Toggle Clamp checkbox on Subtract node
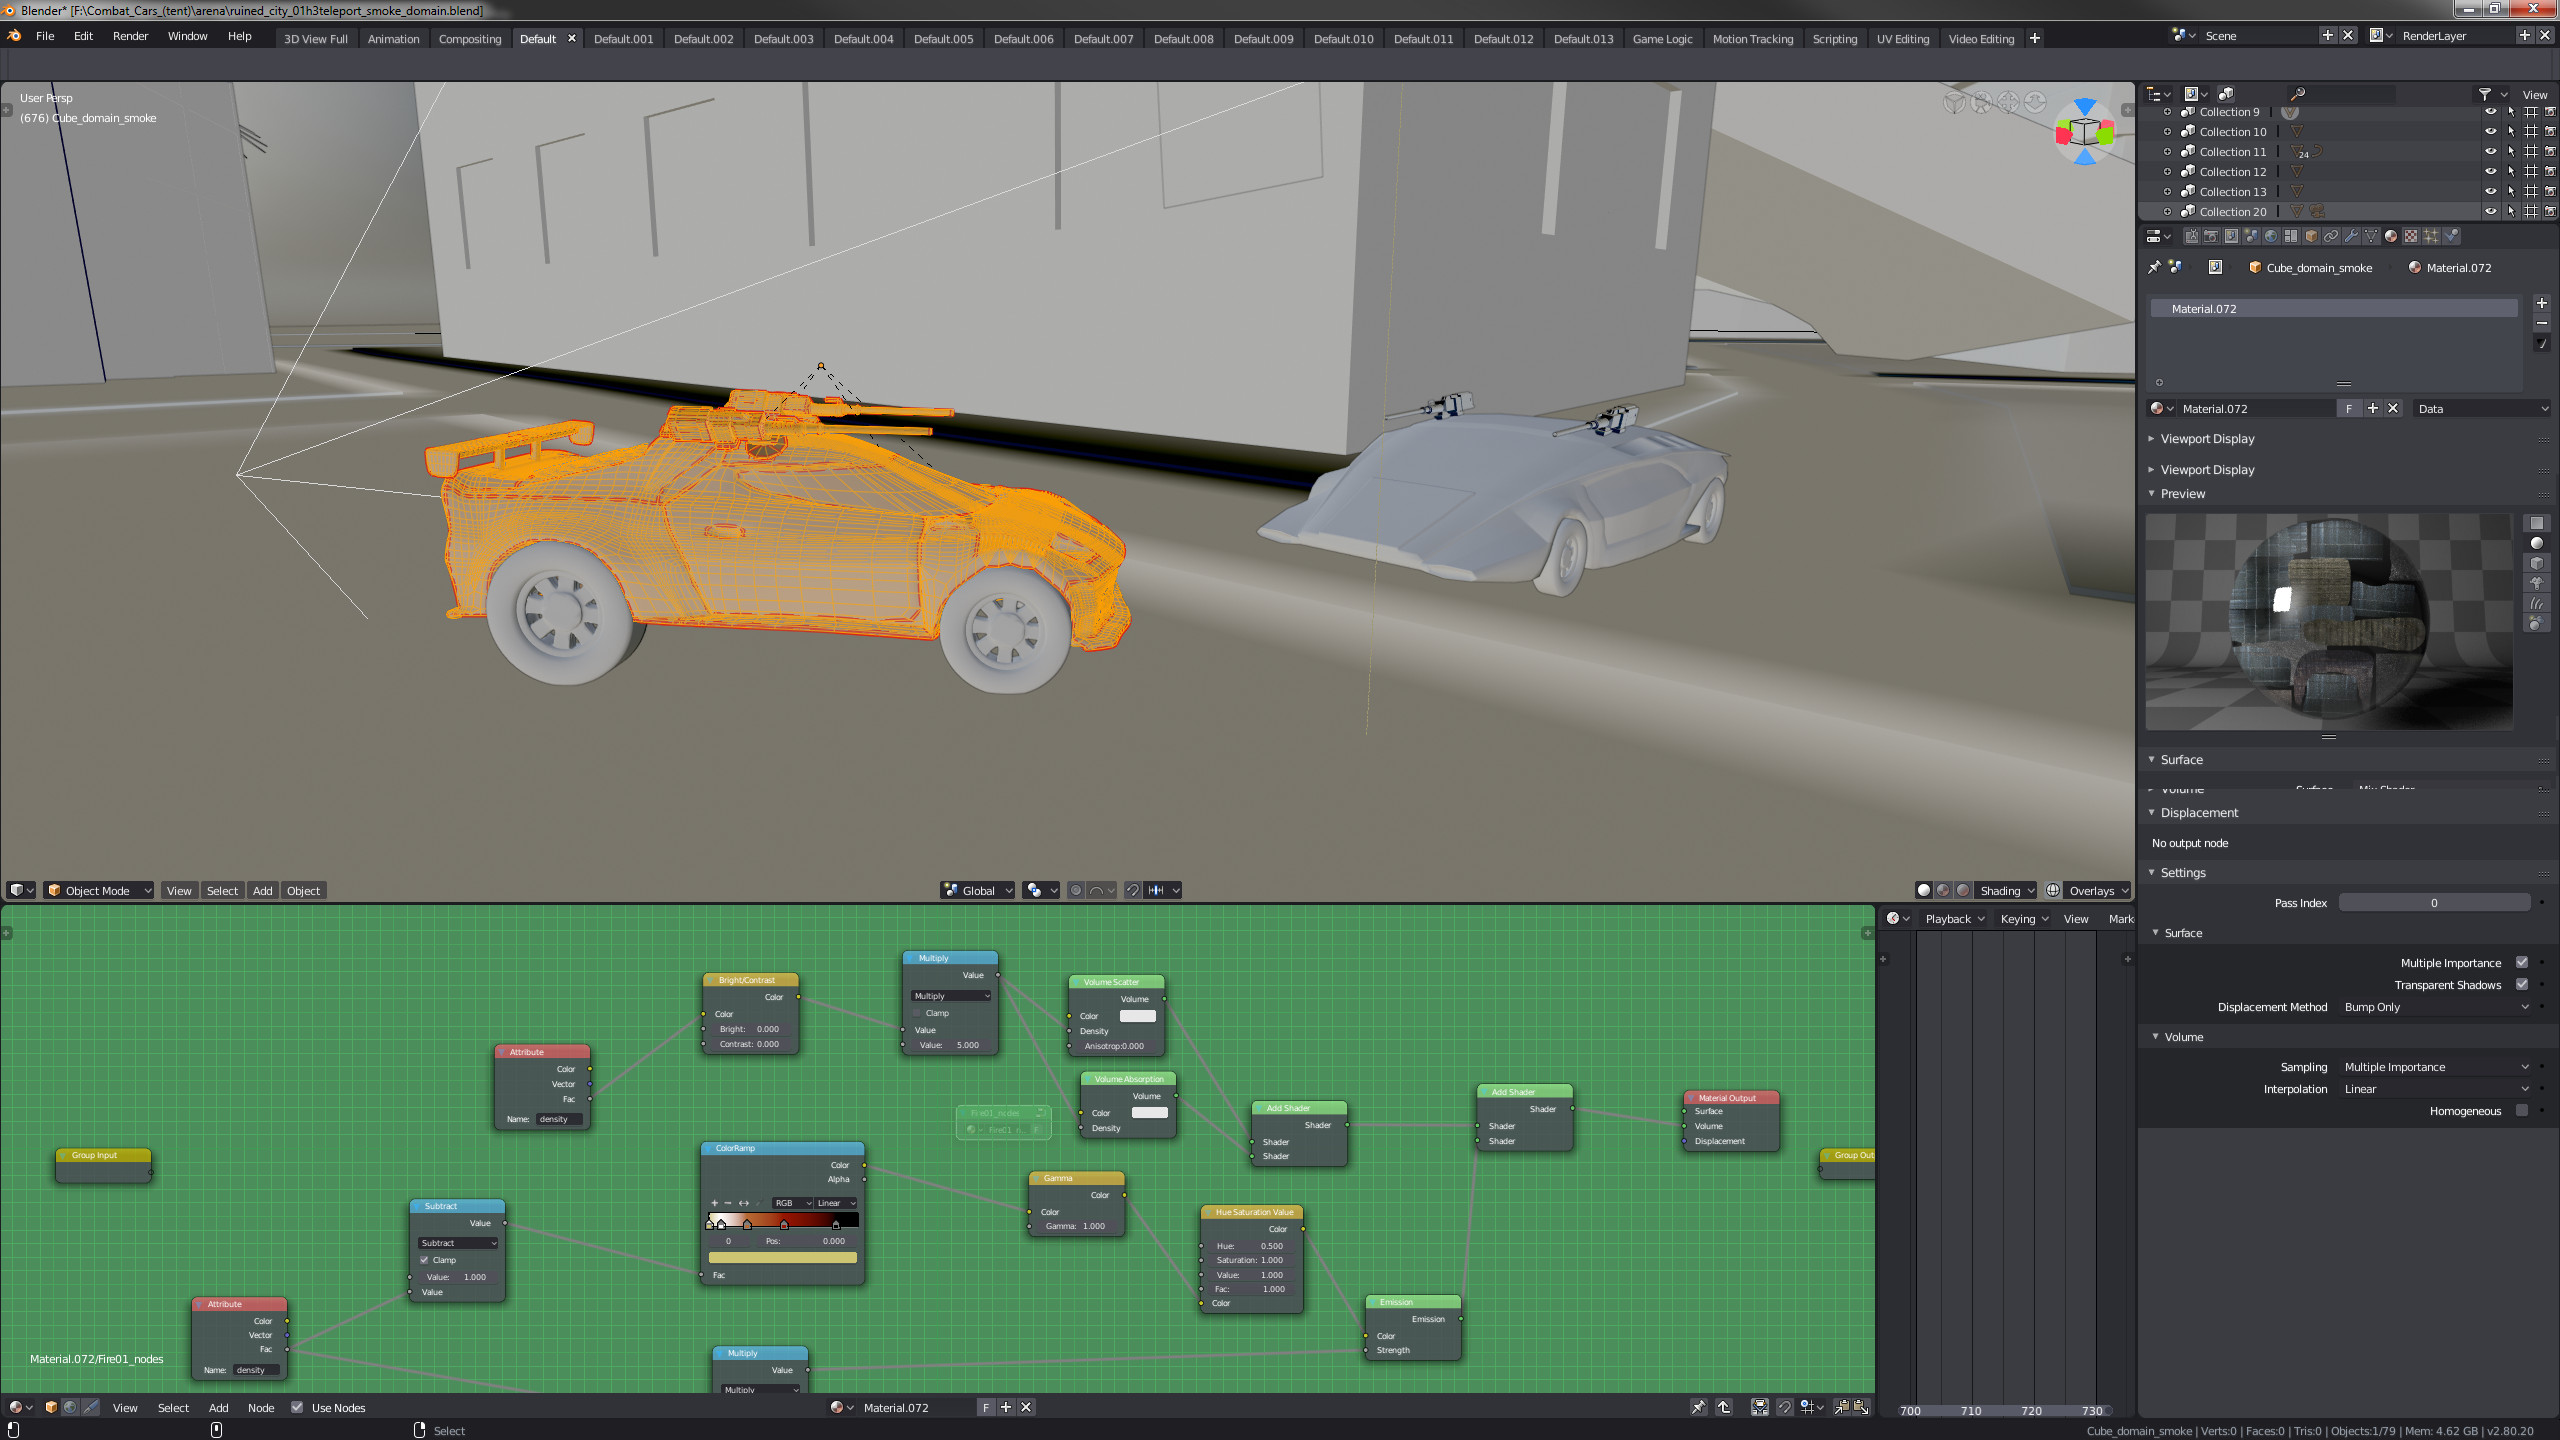Image resolution: width=2560 pixels, height=1440 pixels. click(x=424, y=1260)
